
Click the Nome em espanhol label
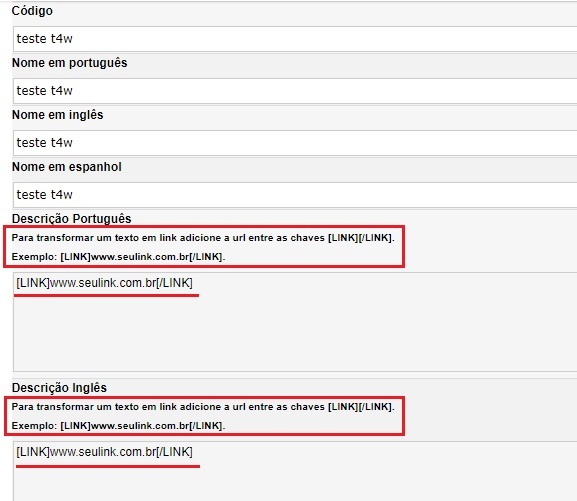coord(67,167)
